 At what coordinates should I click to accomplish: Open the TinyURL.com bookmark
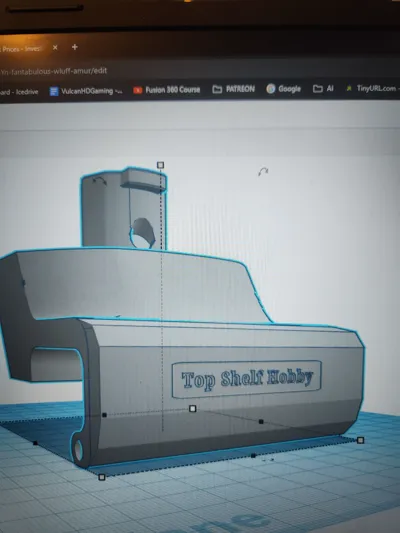click(x=372, y=88)
